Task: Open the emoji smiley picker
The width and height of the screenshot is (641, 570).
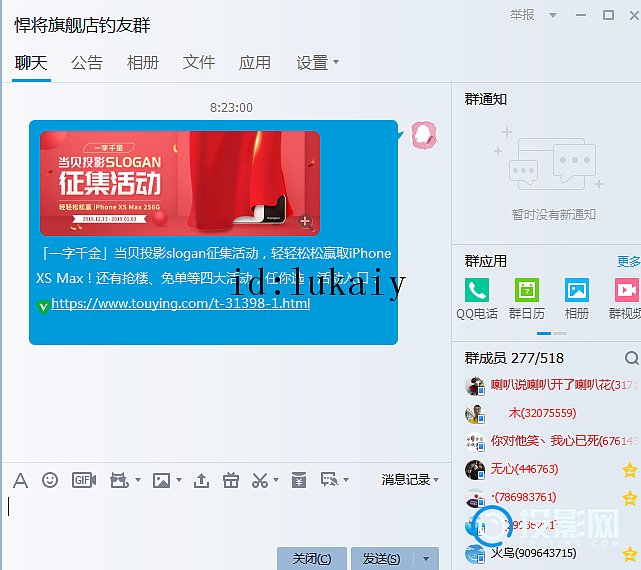Action: (50, 480)
